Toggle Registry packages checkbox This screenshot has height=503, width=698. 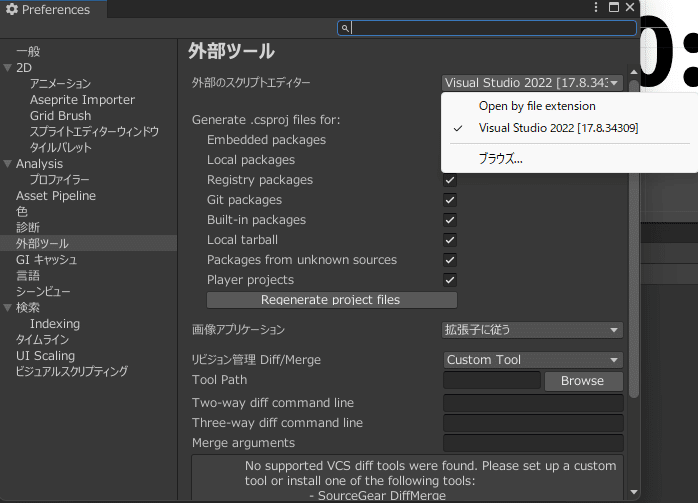450,180
